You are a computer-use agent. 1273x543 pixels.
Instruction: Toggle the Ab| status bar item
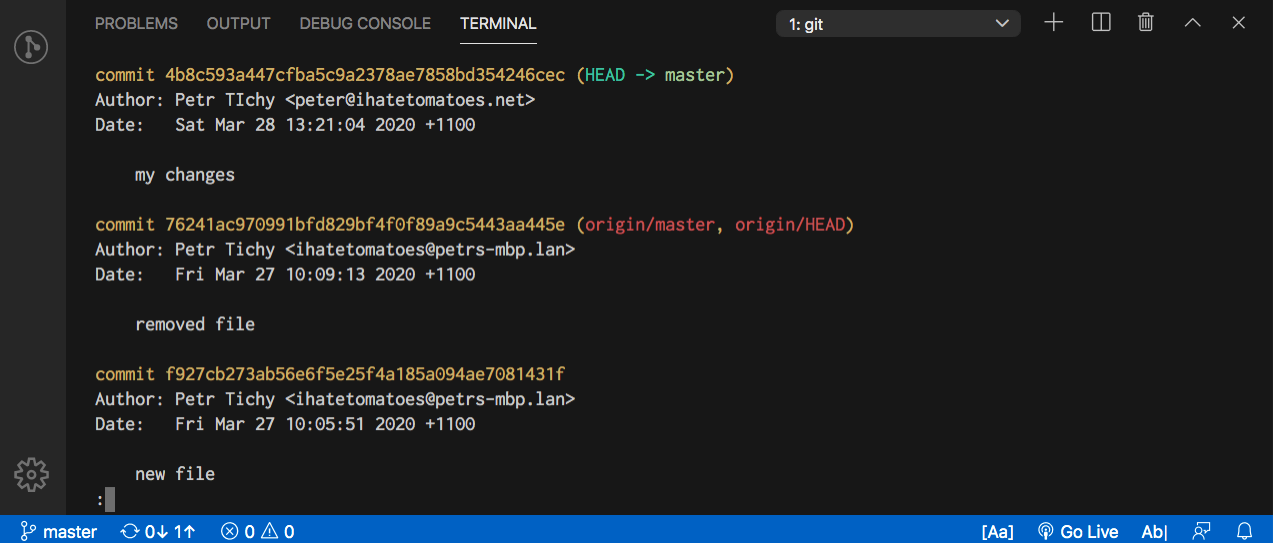1154,531
